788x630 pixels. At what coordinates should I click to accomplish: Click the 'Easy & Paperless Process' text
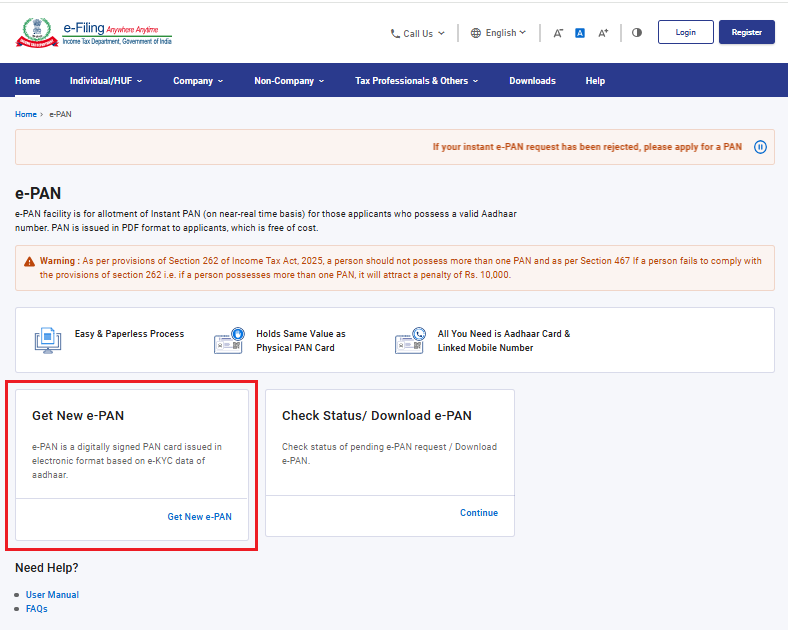tap(130, 334)
